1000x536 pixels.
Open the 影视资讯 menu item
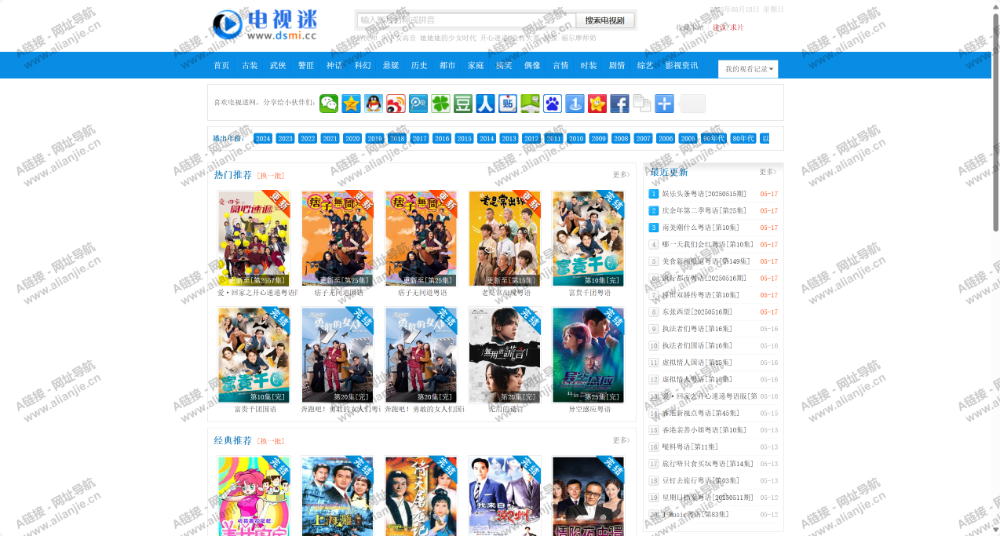(x=681, y=65)
